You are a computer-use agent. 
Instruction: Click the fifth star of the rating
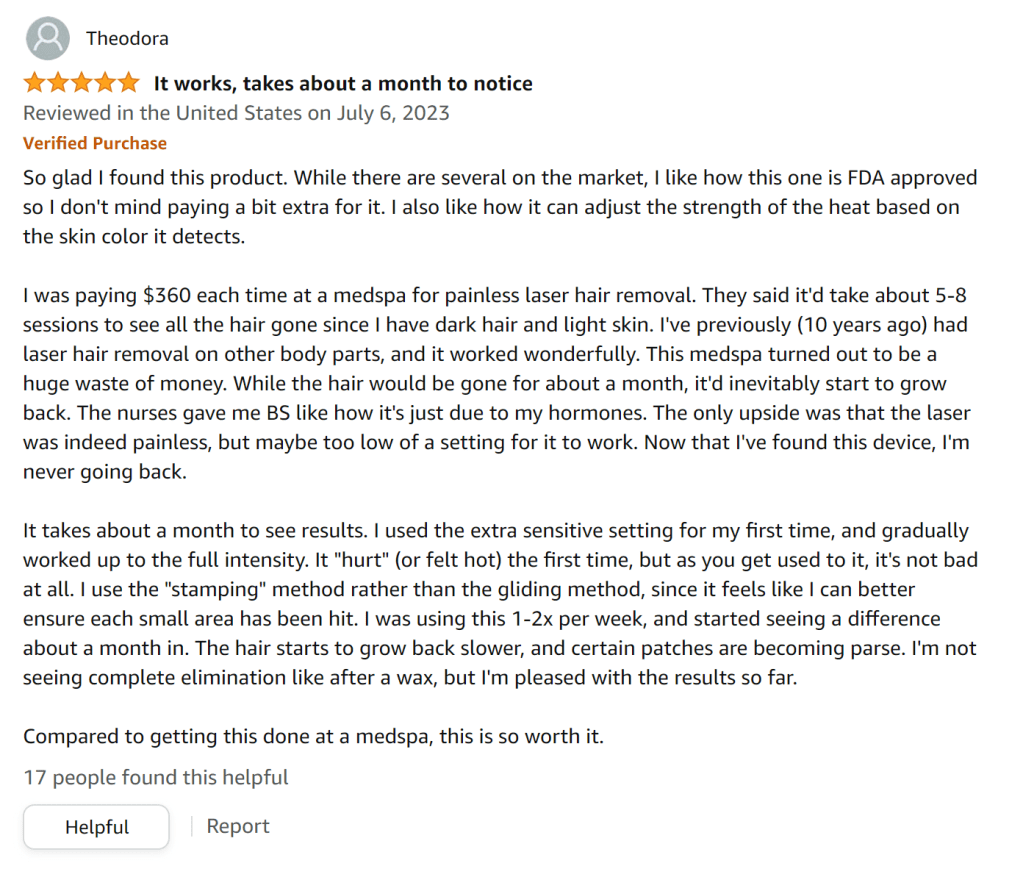tap(129, 83)
